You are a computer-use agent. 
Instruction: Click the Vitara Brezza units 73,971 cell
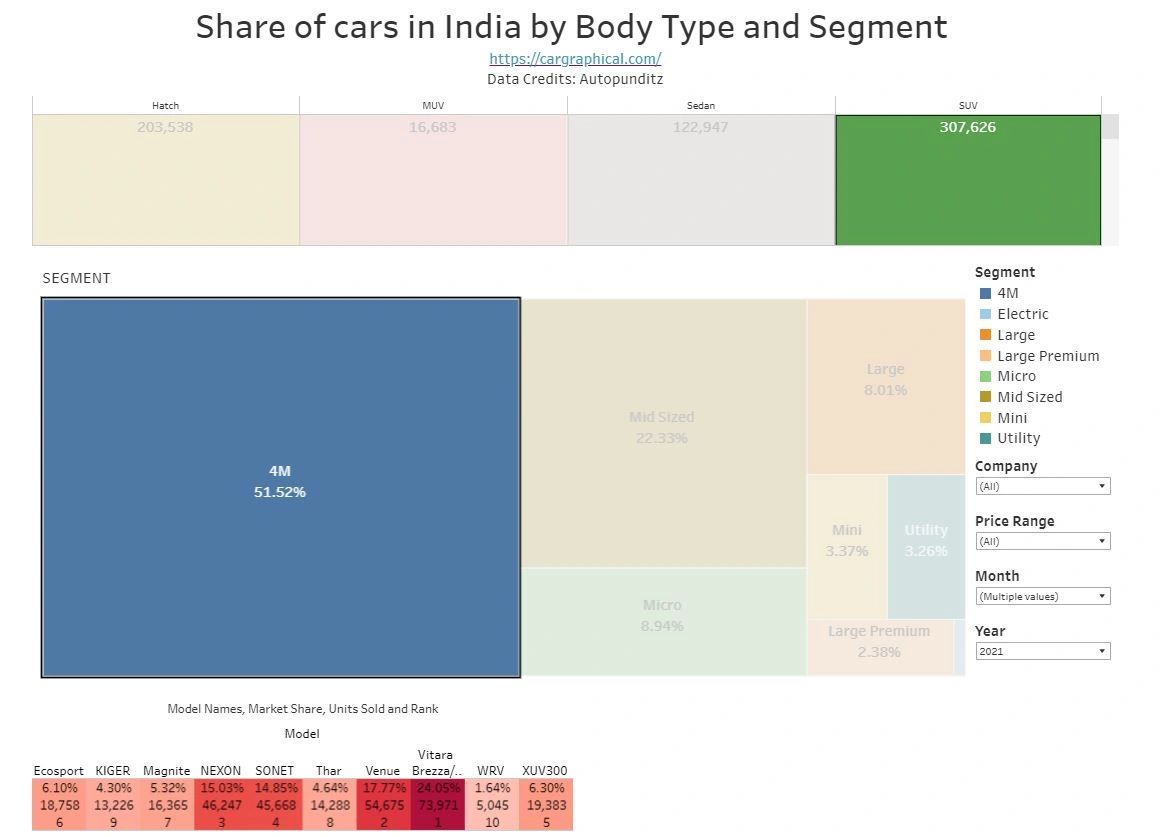(x=438, y=805)
